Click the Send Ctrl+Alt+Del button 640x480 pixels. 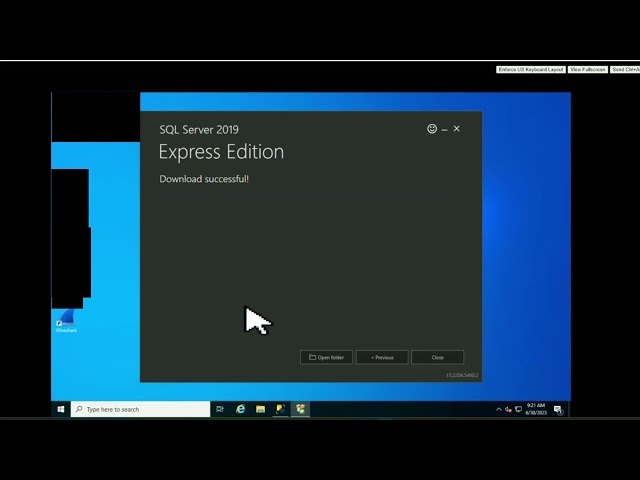pos(626,70)
